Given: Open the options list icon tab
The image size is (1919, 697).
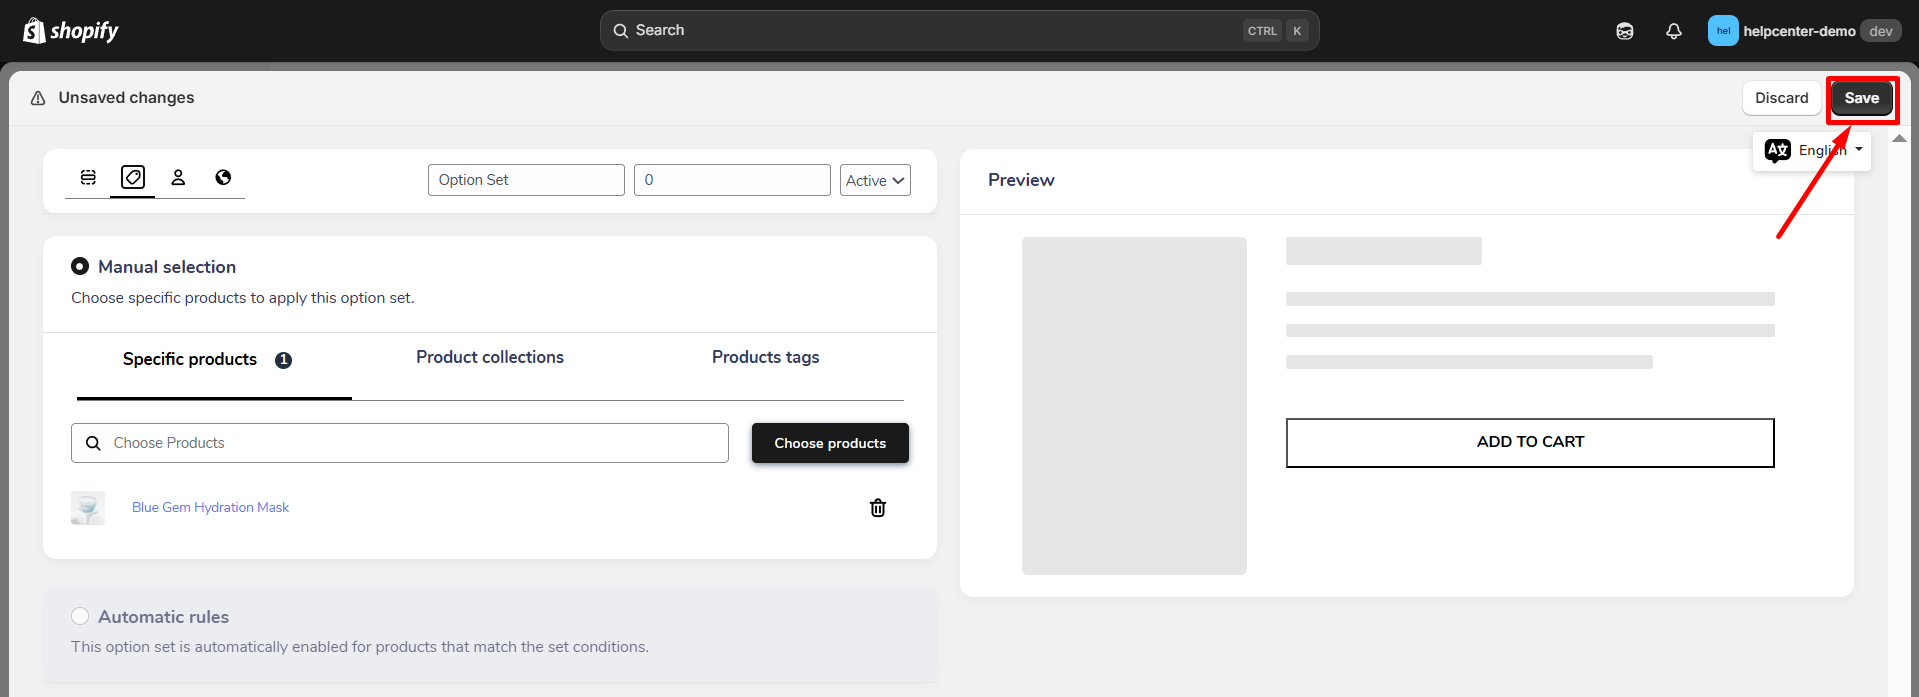Looking at the screenshot, I should click(88, 177).
